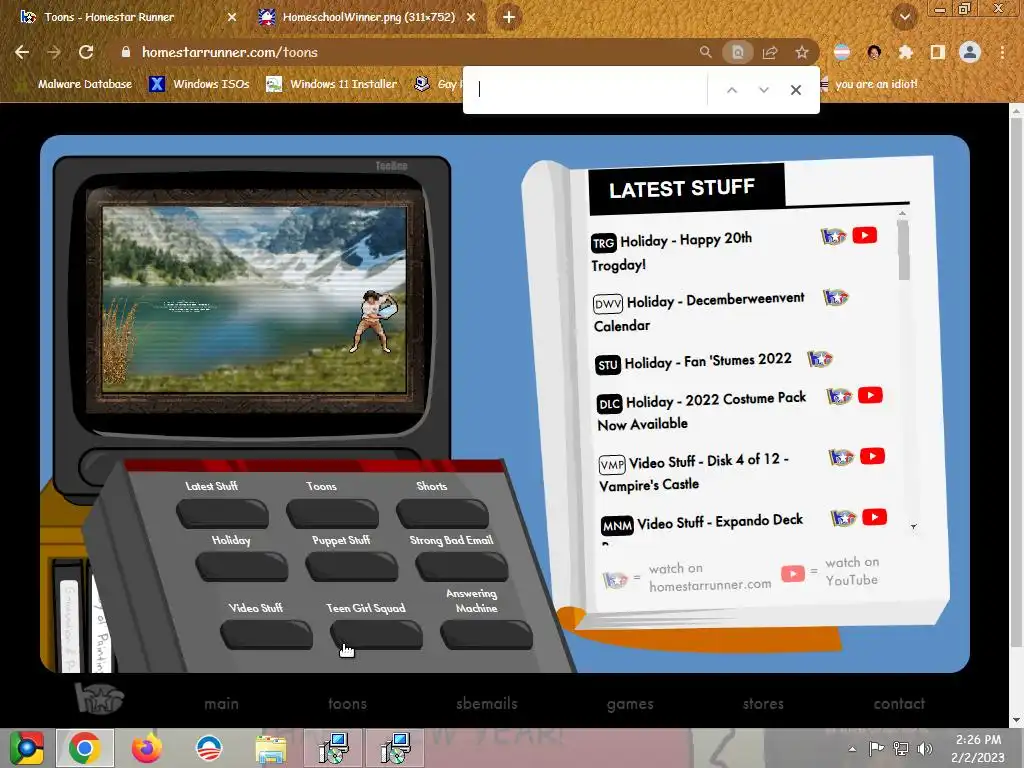The image size is (1024, 768).
Task: Click address bar URL homestarrunner.com/toons
Action: pos(230,52)
